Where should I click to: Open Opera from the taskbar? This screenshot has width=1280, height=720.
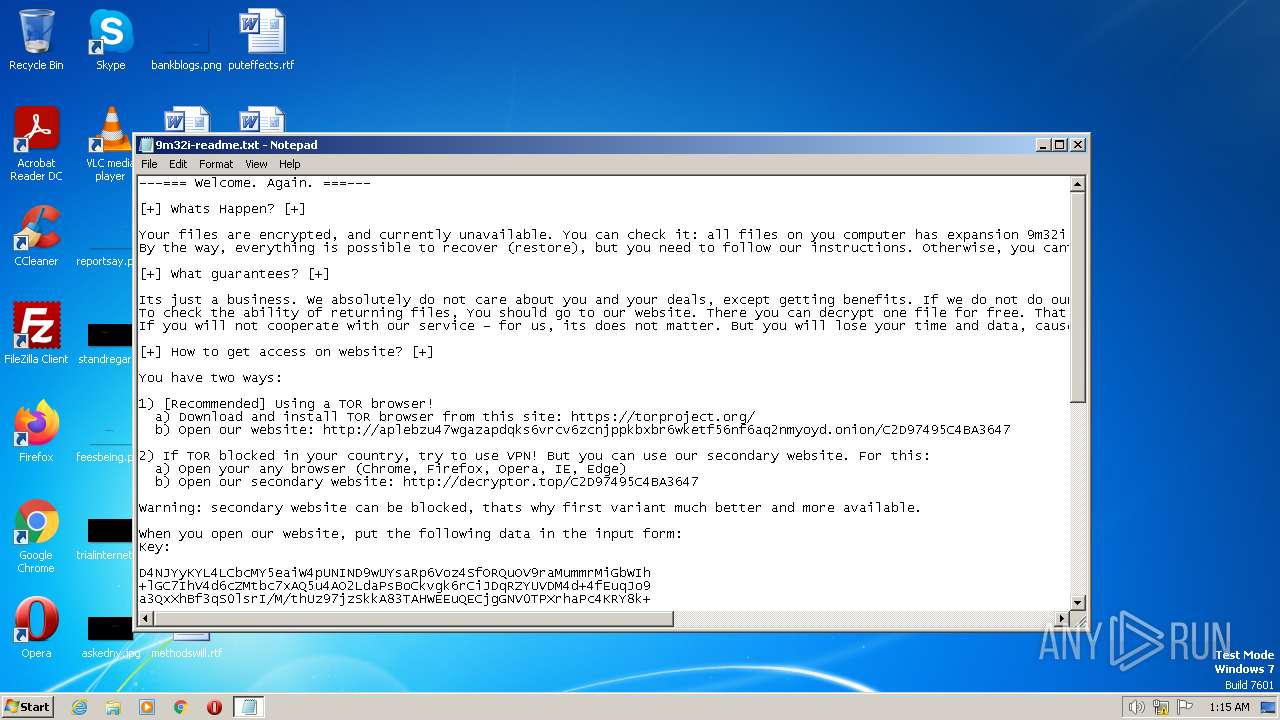(x=214, y=707)
